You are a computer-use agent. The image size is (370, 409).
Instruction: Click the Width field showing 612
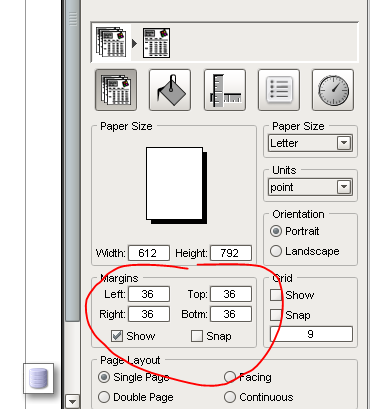click(x=149, y=253)
